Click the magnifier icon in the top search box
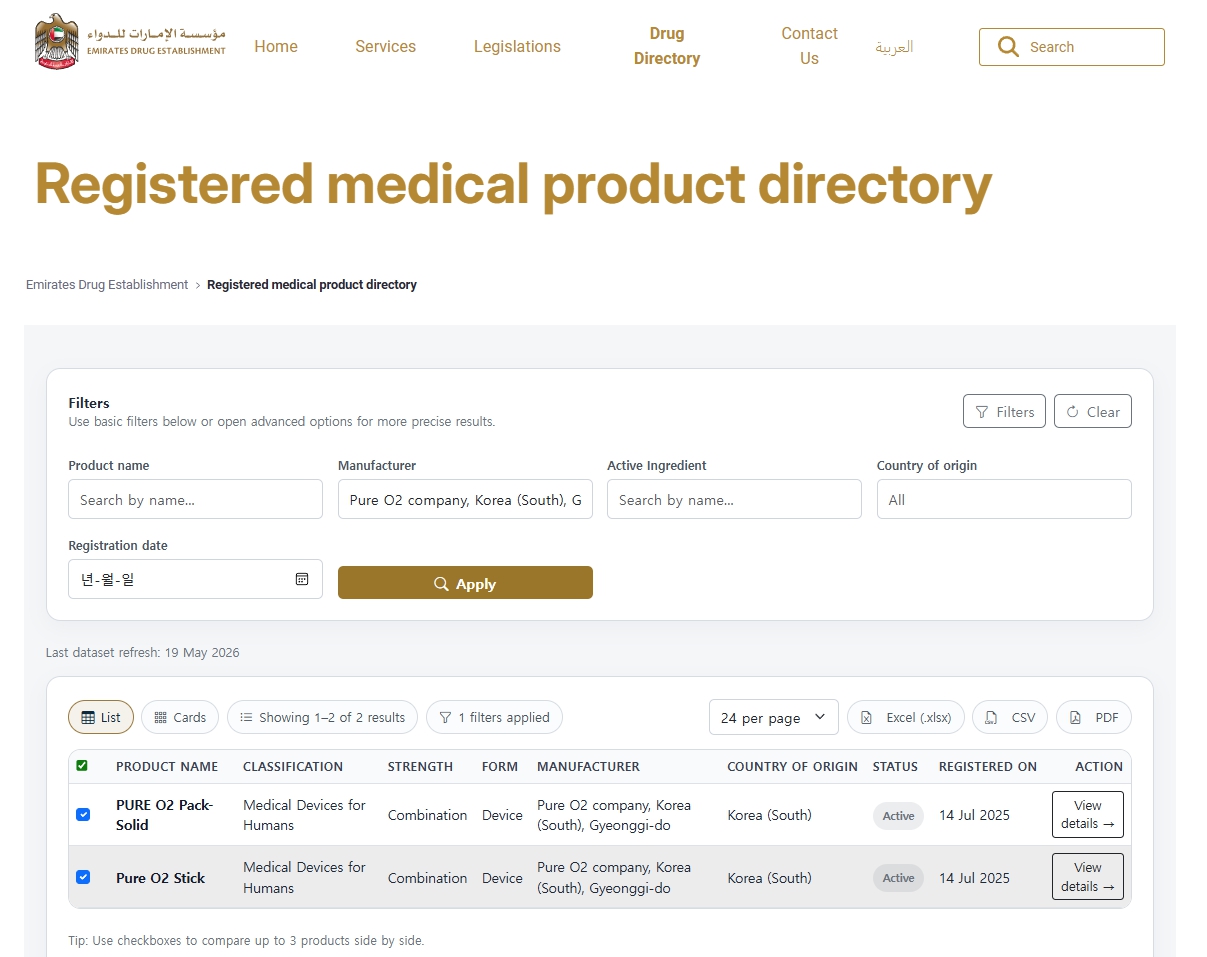This screenshot has height=957, width=1207. coord(1008,47)
